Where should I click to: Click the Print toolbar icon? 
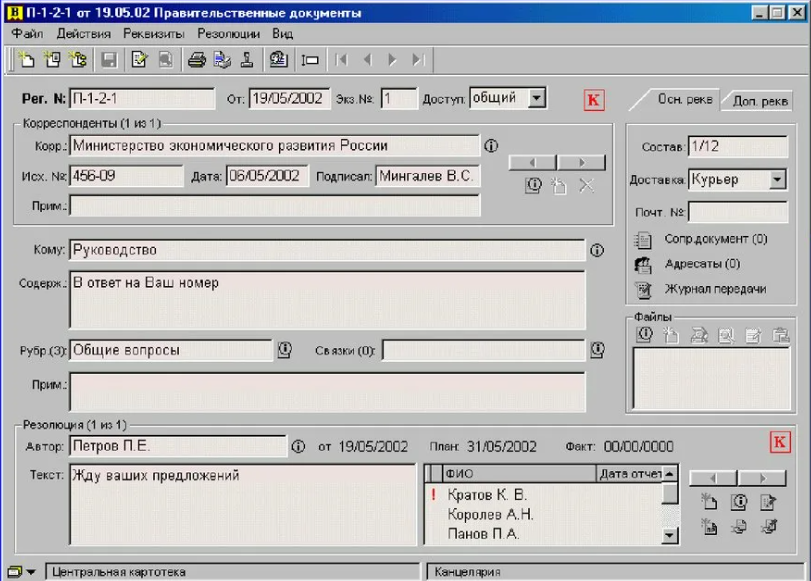point(197,60)
